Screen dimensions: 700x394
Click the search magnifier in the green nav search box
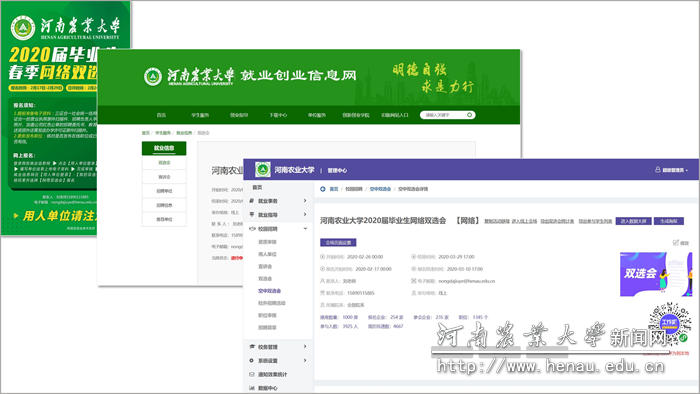(x=469, y=115)
